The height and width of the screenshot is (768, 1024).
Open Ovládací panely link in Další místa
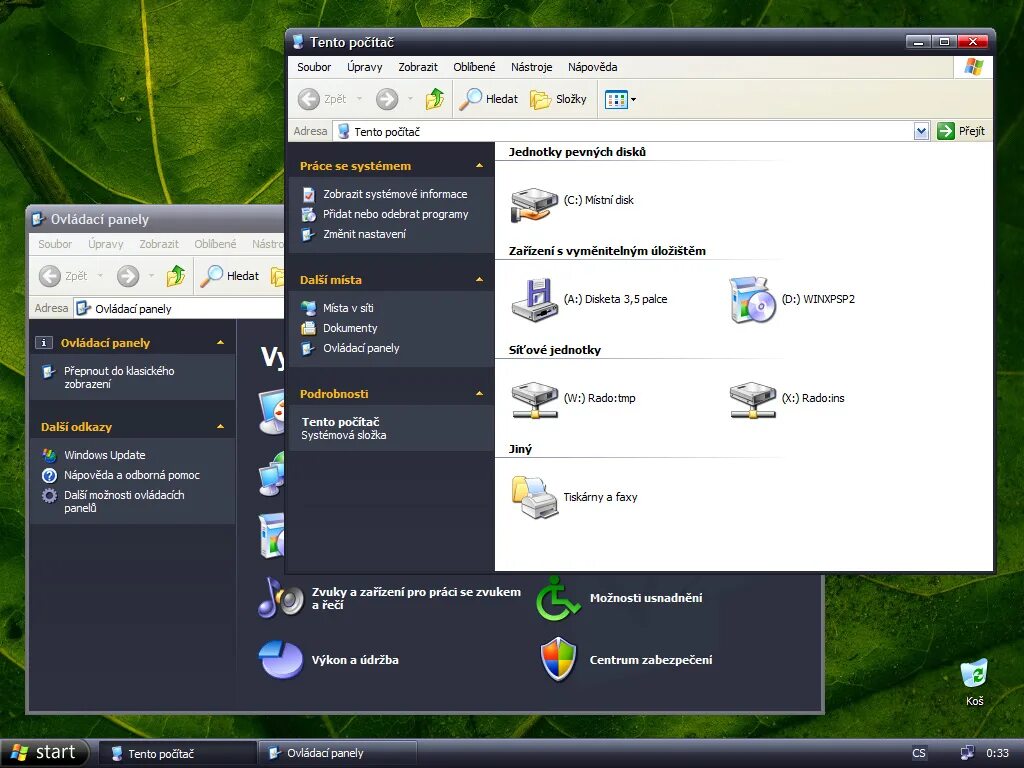tap(361, 348)
